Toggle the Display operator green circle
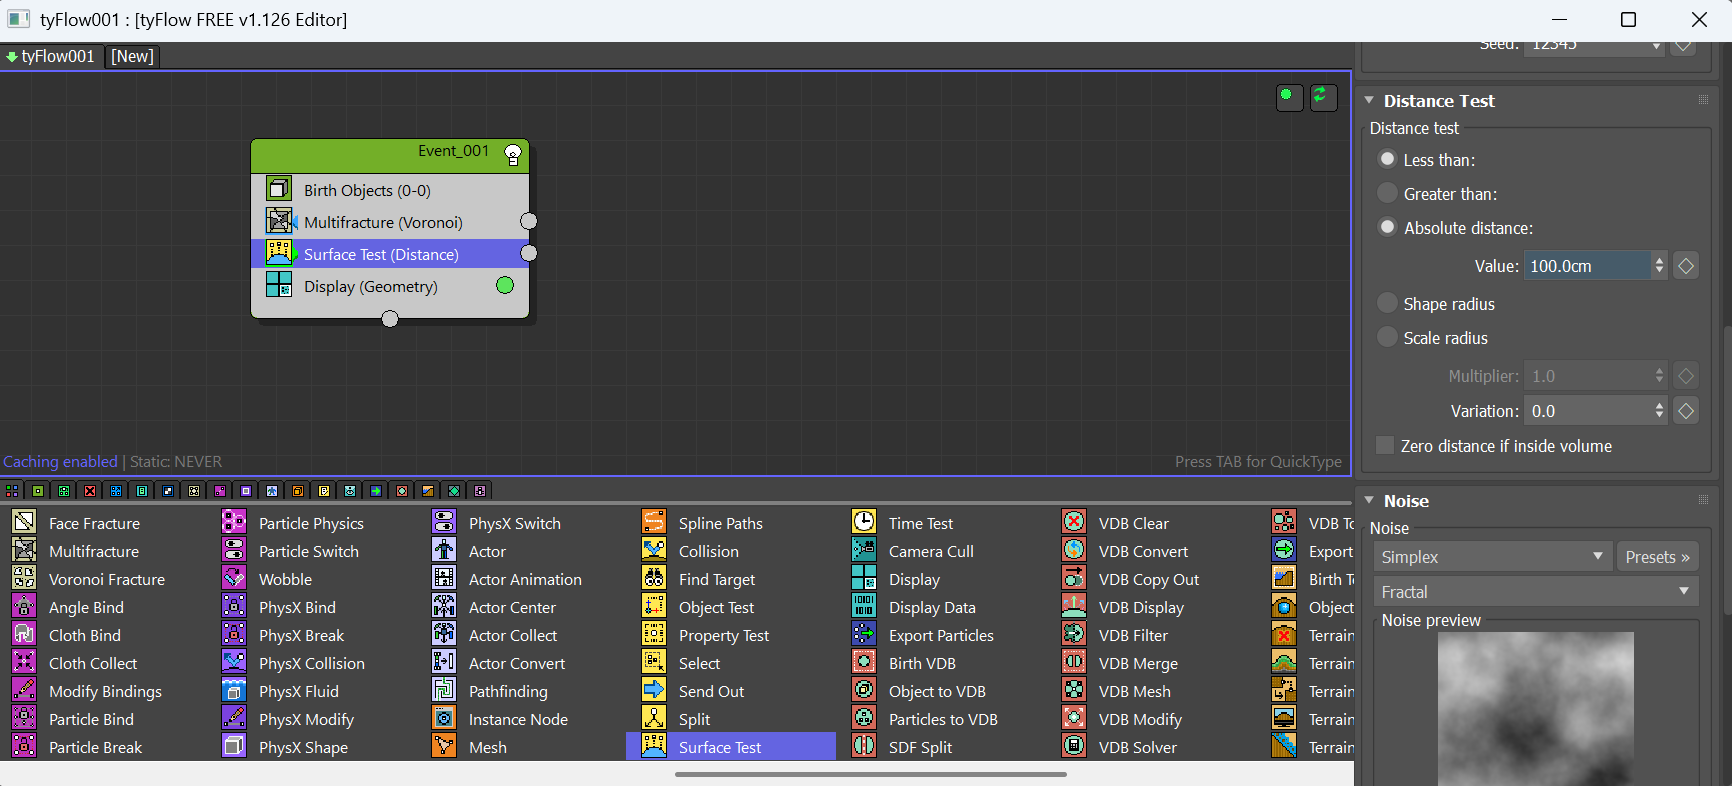The image size is (1732, 786). click(x=505, y=286)
